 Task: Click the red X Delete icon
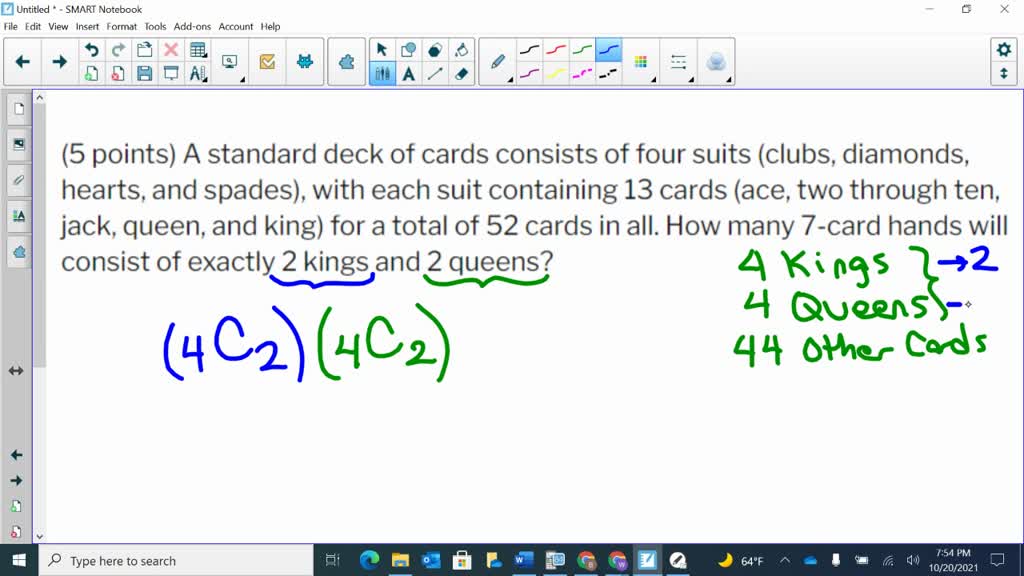pyautogui.click(x=171, y=50)
